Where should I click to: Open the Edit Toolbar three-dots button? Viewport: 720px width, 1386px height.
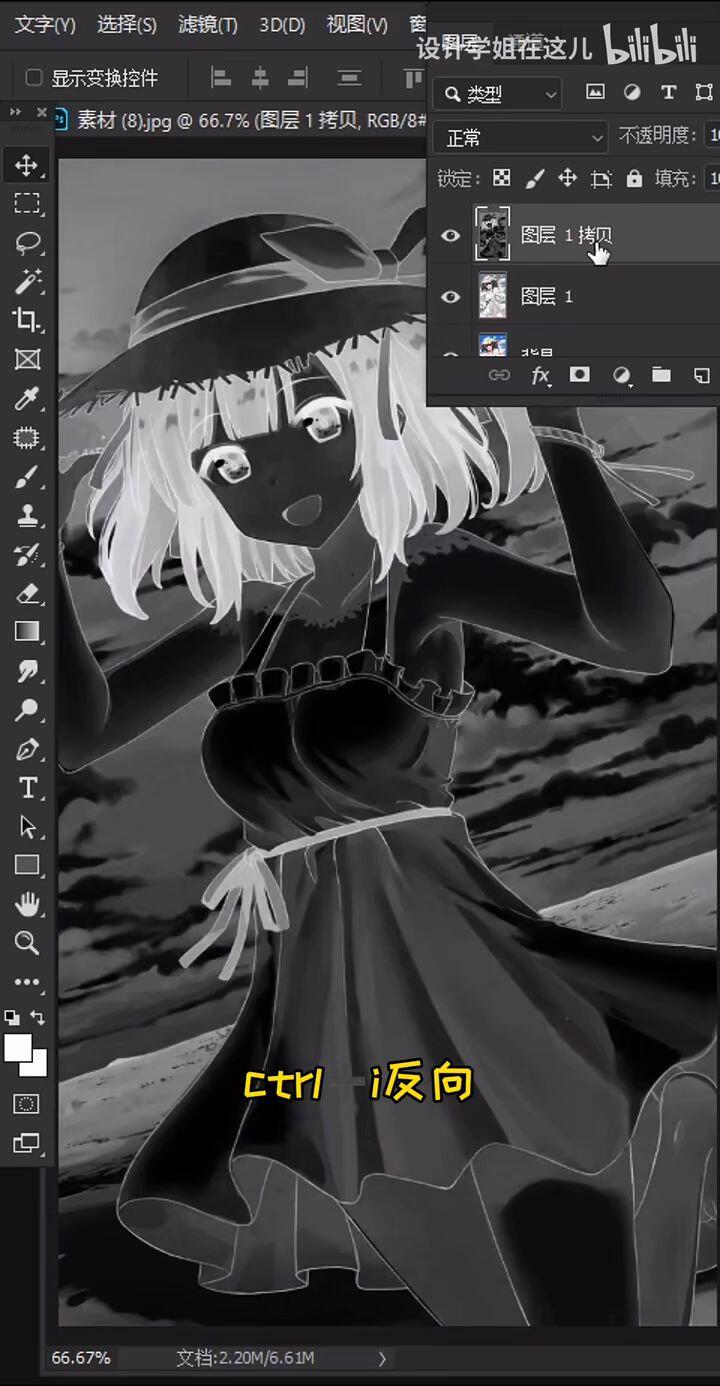27,982
